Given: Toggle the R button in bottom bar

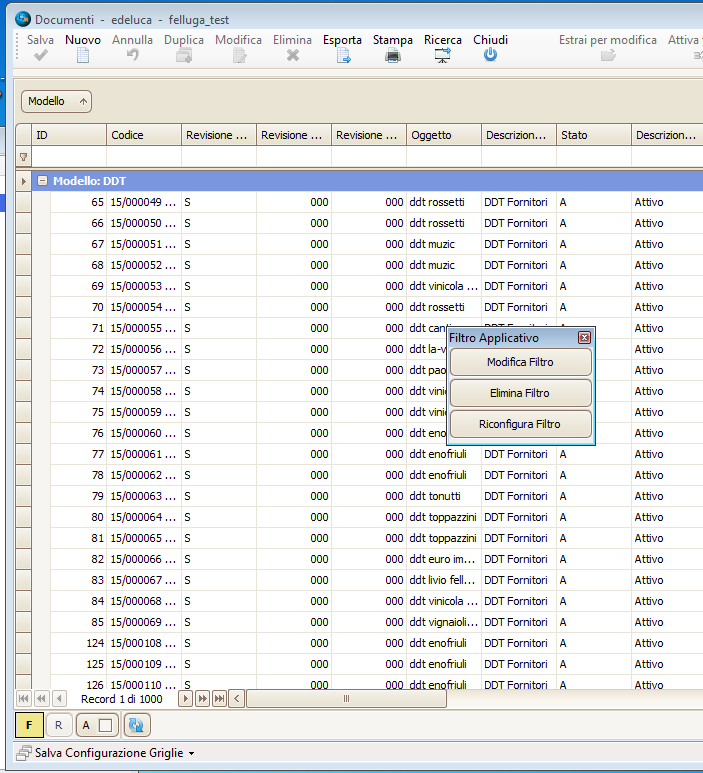Looking at the screenshot, I should (58, 725).
